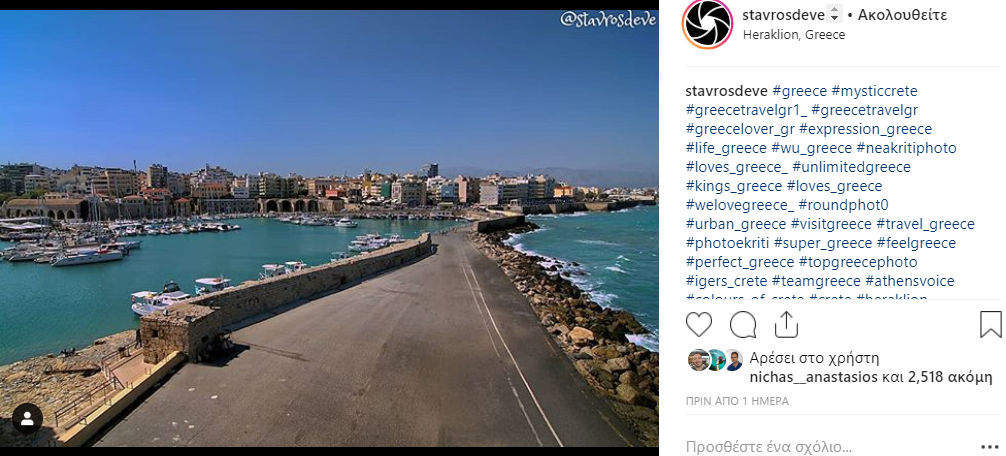Show the 2,518 ακόμη likes list

pos(950,377)
